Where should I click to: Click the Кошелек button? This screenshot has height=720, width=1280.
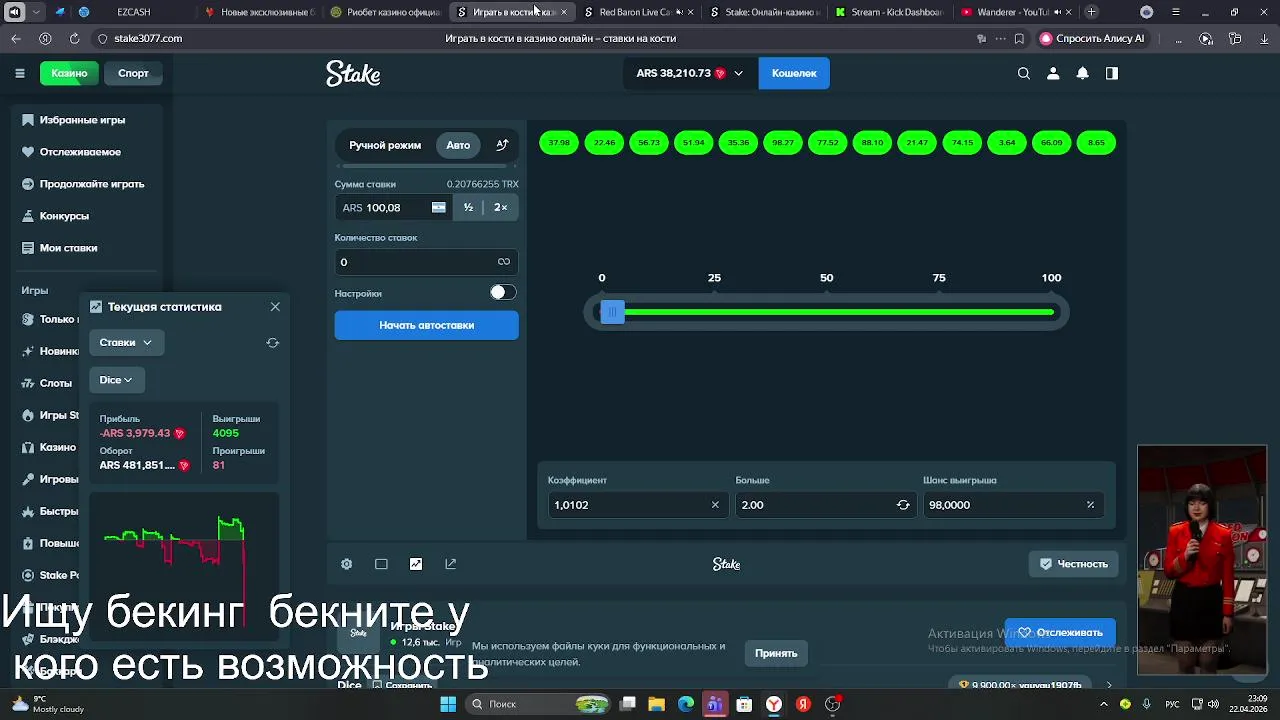(x=794, y=73)
